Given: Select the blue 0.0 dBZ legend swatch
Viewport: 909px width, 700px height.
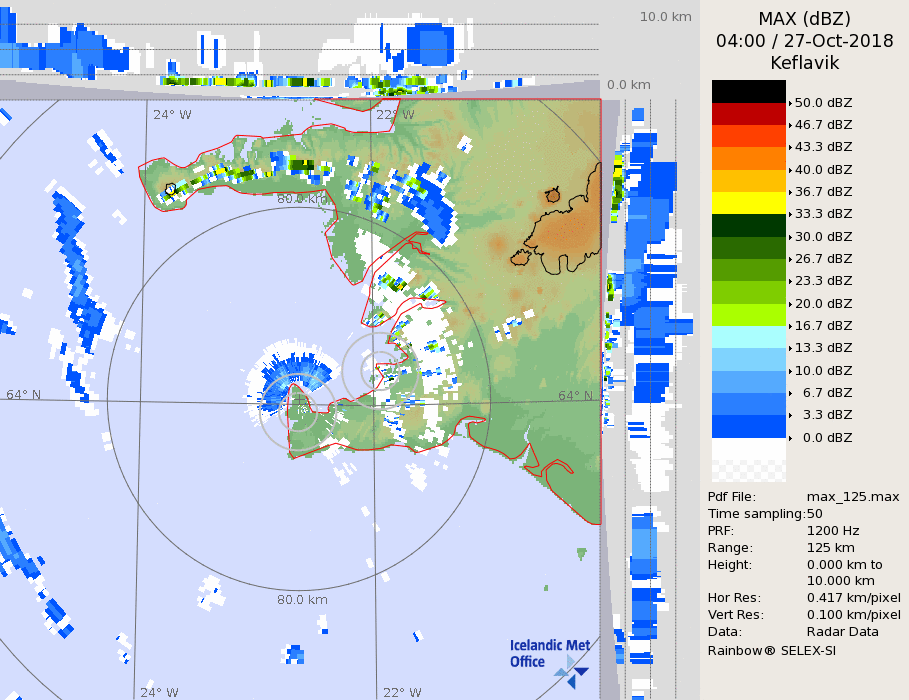Looking at the screenshot, I should [x=748, y=427].
